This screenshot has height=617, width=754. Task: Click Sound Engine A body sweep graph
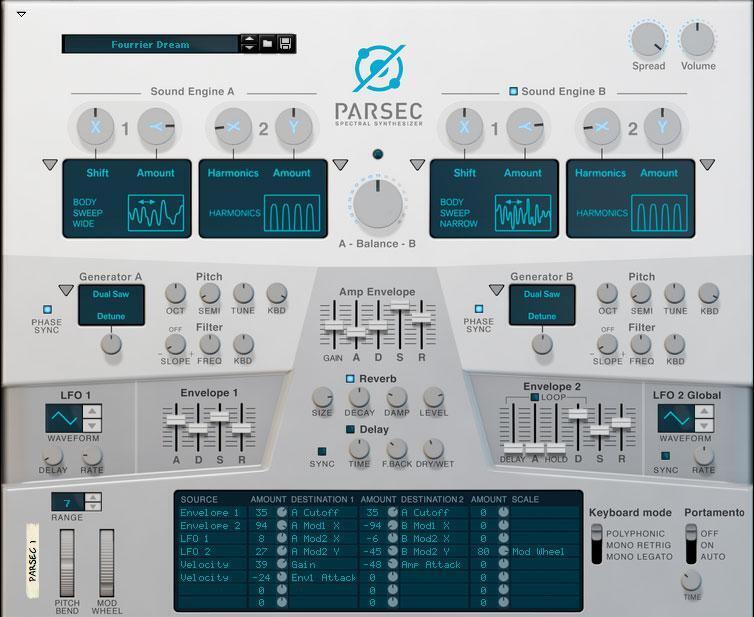pyautogui.click(x=155, y=213)
